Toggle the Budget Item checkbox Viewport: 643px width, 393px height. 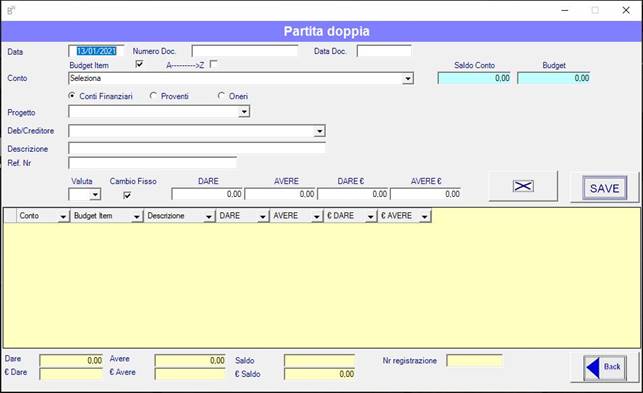(139, 64)
